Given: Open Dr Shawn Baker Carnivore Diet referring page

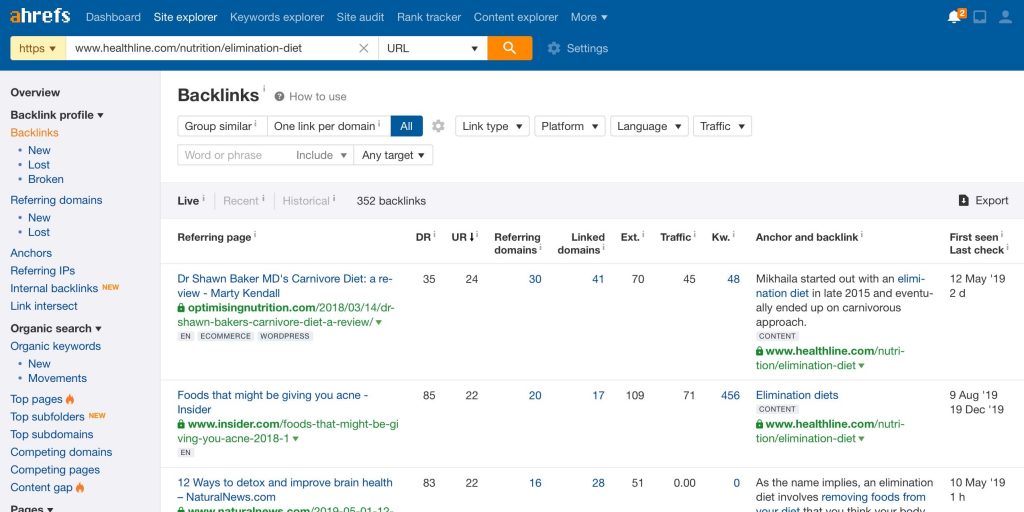Looking at the screenshot, I should 285,286.
